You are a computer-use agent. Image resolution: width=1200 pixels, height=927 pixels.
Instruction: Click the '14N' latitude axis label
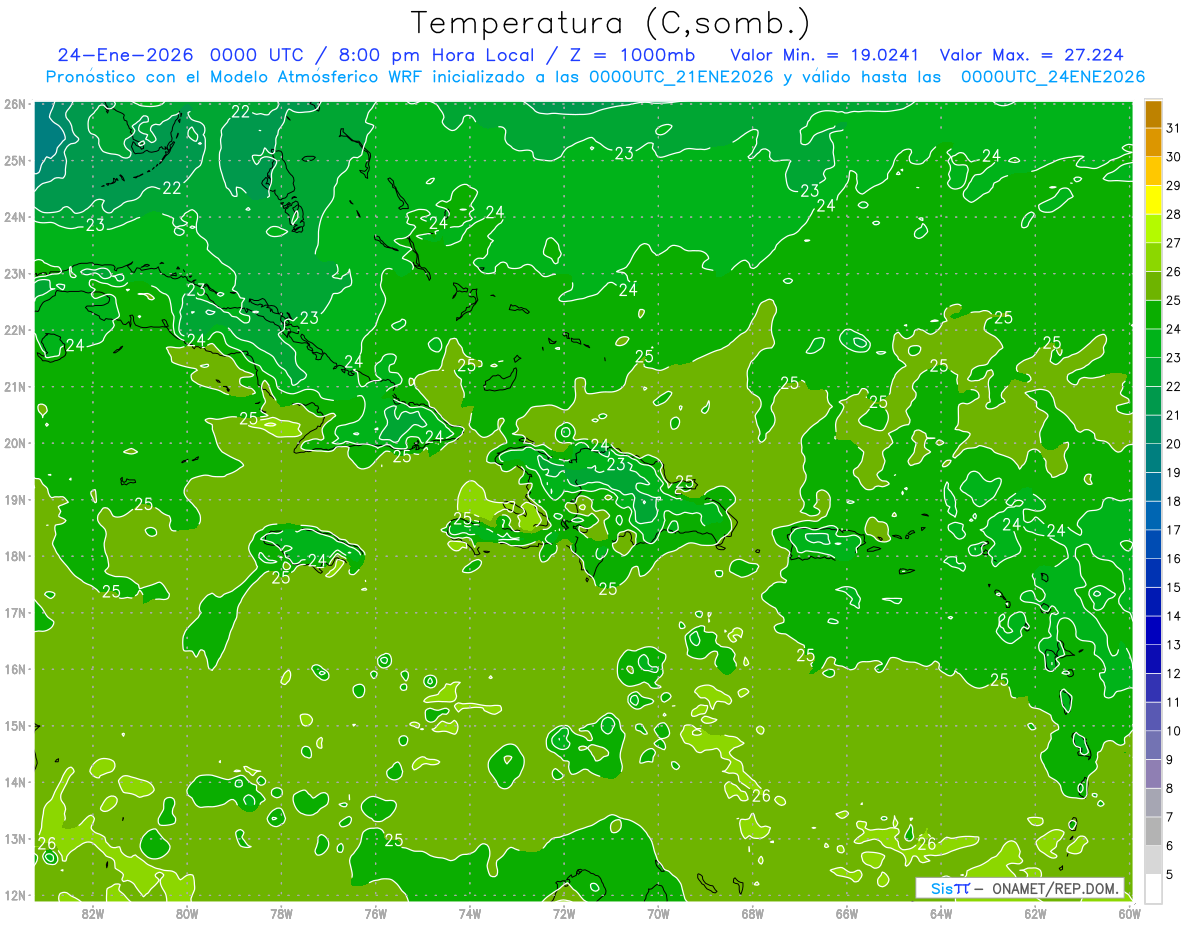pyautogui.click(x=15, y=782)
